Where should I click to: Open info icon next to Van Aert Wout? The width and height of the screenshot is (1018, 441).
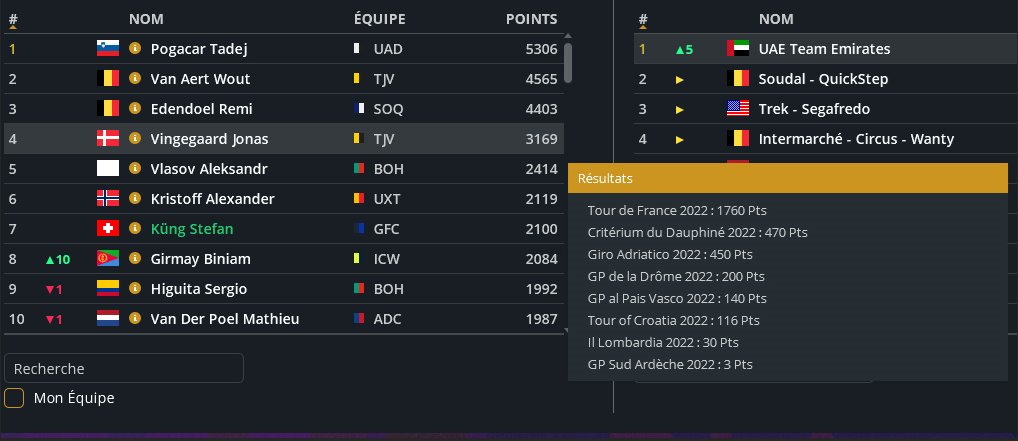pyautogui.click(x=135, y=79)
